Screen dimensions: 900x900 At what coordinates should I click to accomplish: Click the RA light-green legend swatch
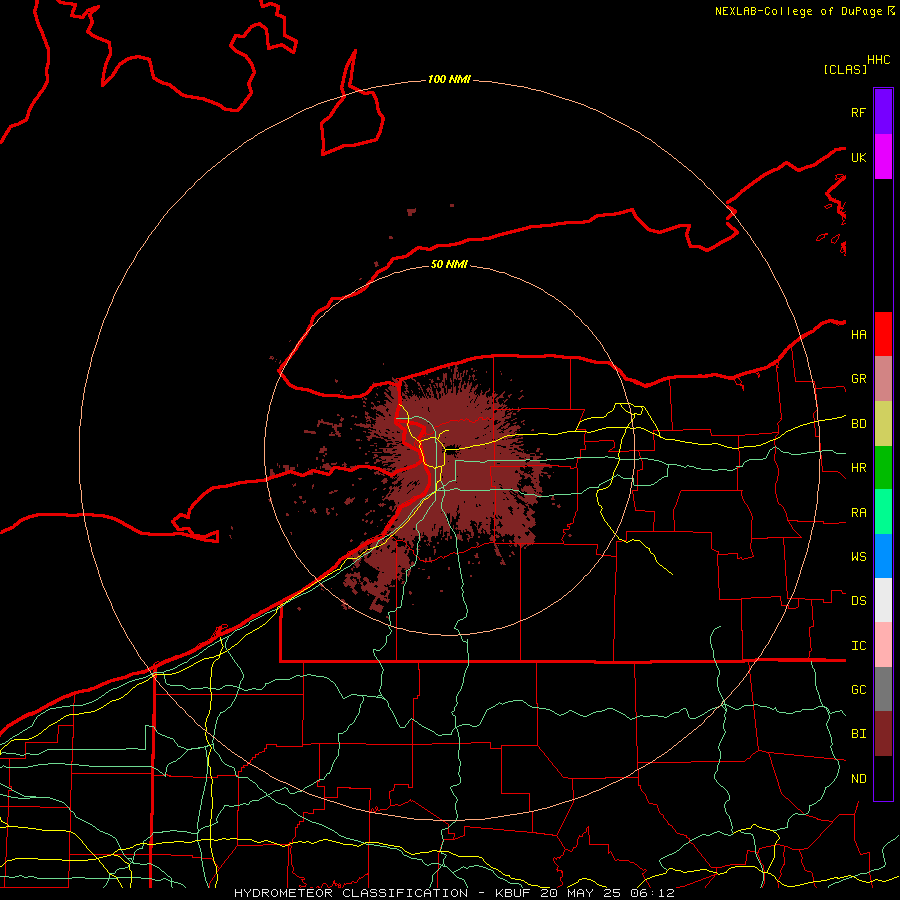pos(883,512)
